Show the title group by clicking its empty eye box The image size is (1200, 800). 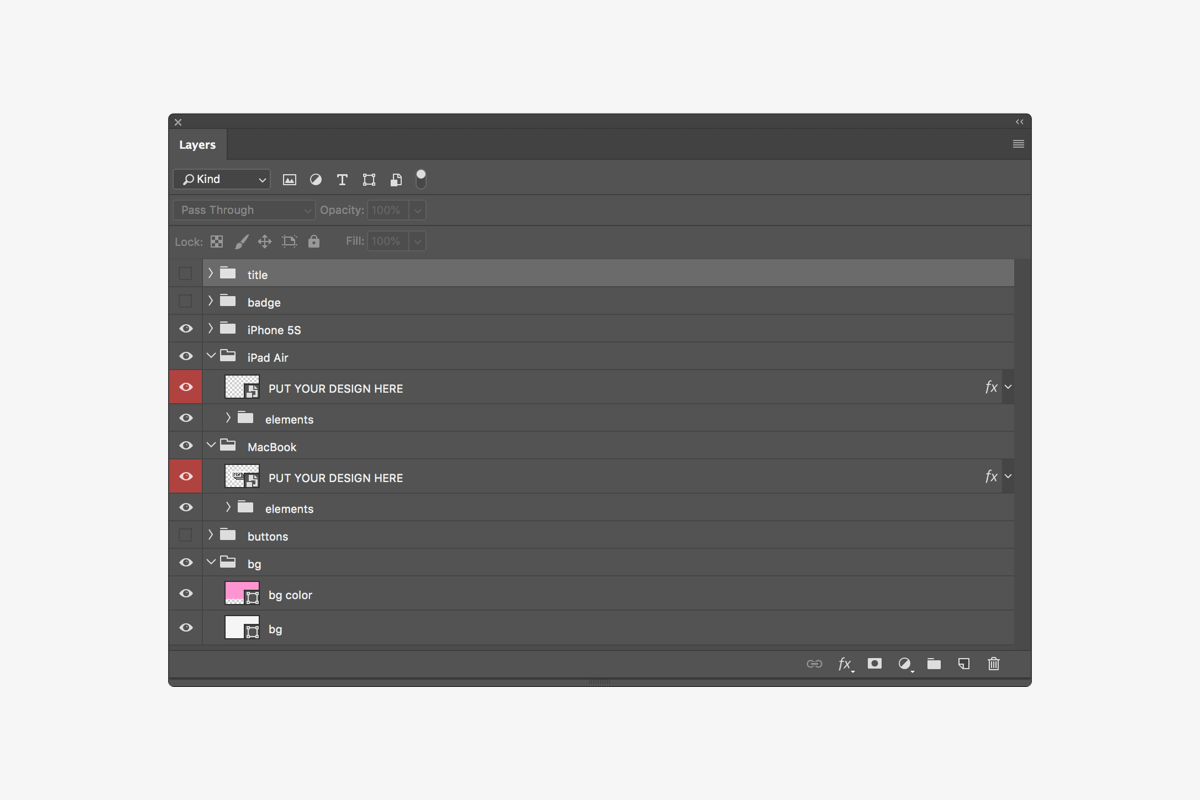click(185, 273)
